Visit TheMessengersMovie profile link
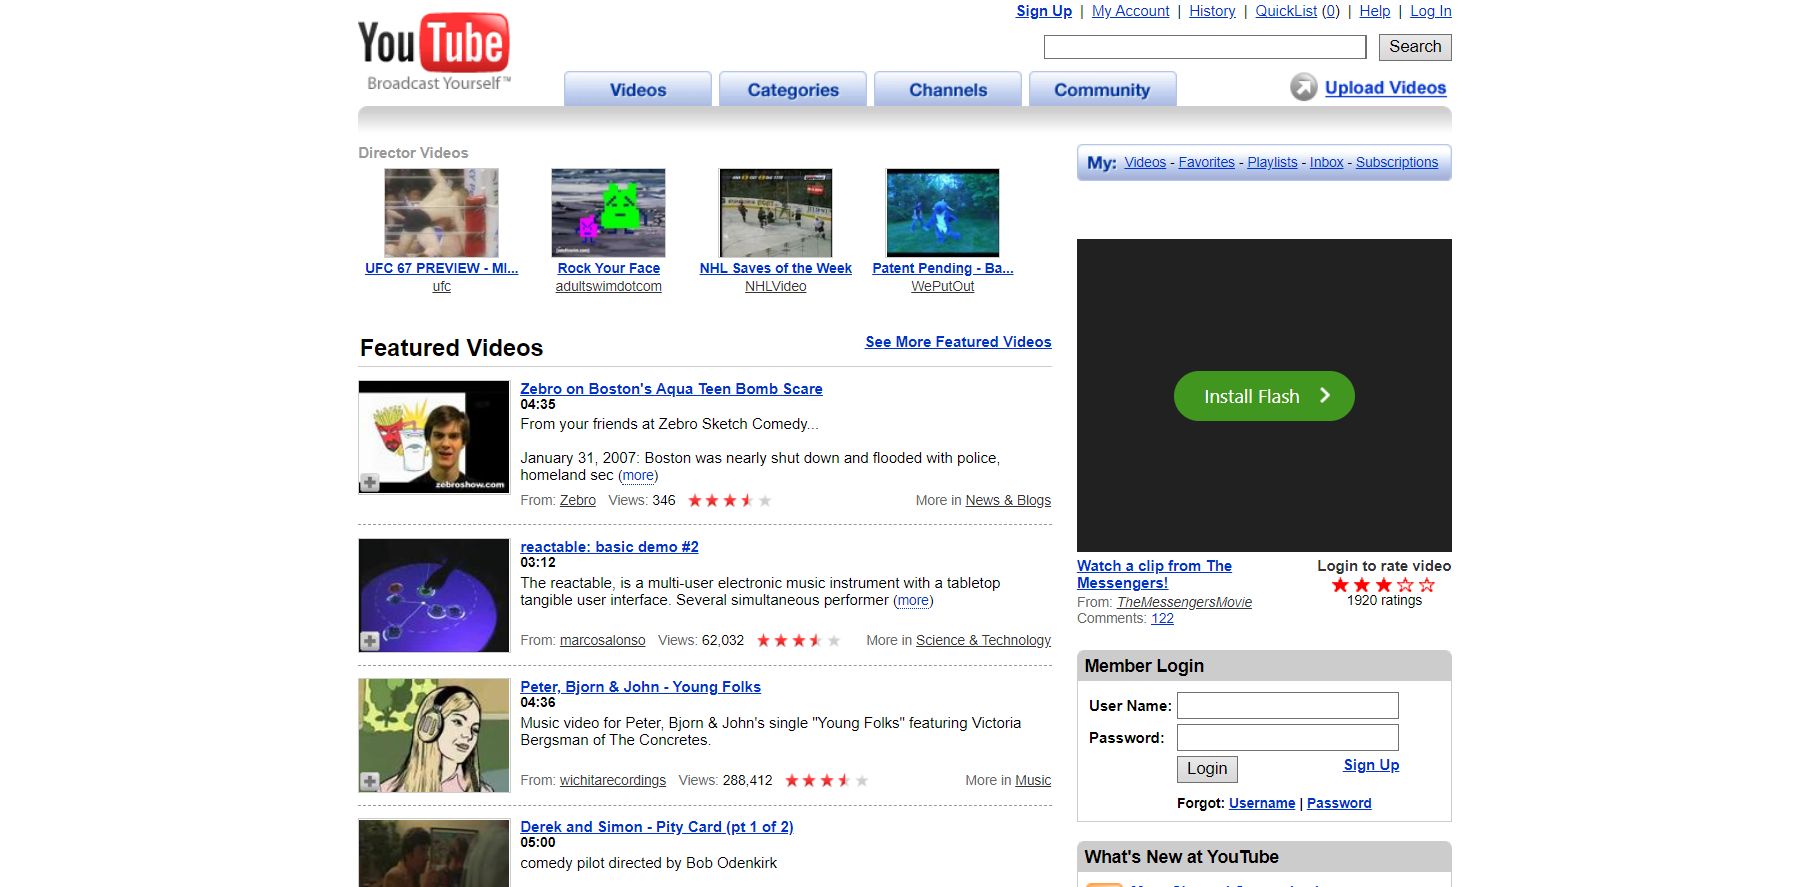This screenshot has width=1804, height=887. (x=1184, y=602)
